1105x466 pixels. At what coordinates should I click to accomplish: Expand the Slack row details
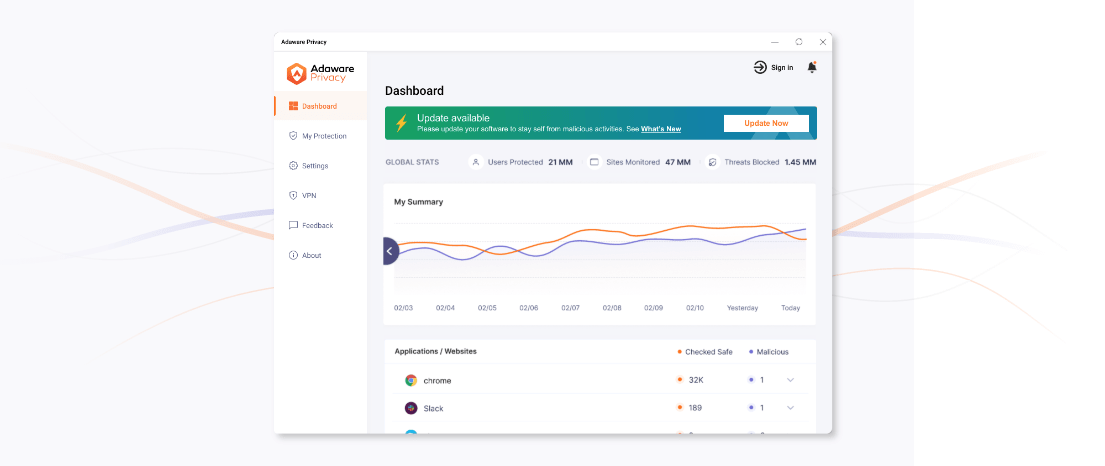pos(791,408)
